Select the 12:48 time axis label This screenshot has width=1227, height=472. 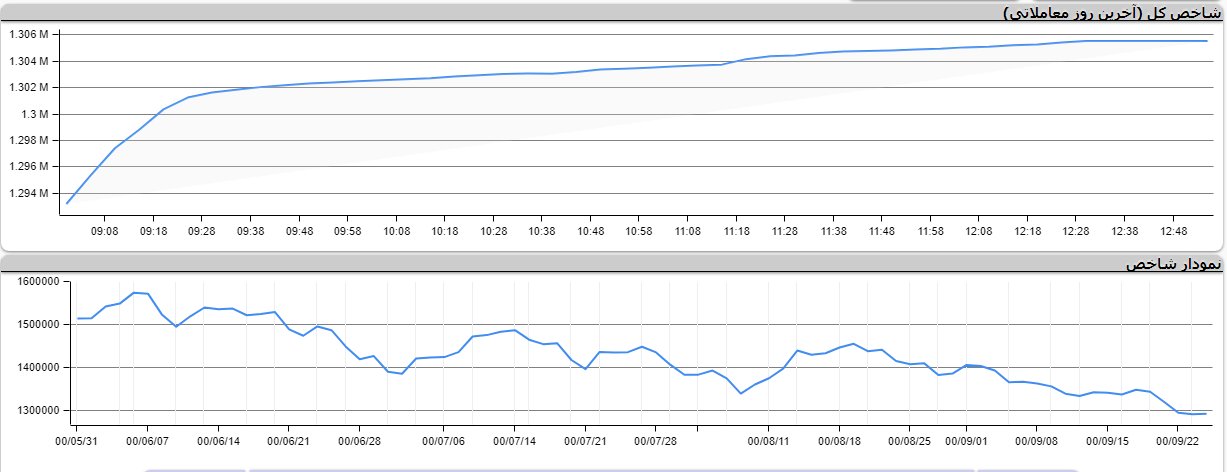click(x=1173, y=231)
